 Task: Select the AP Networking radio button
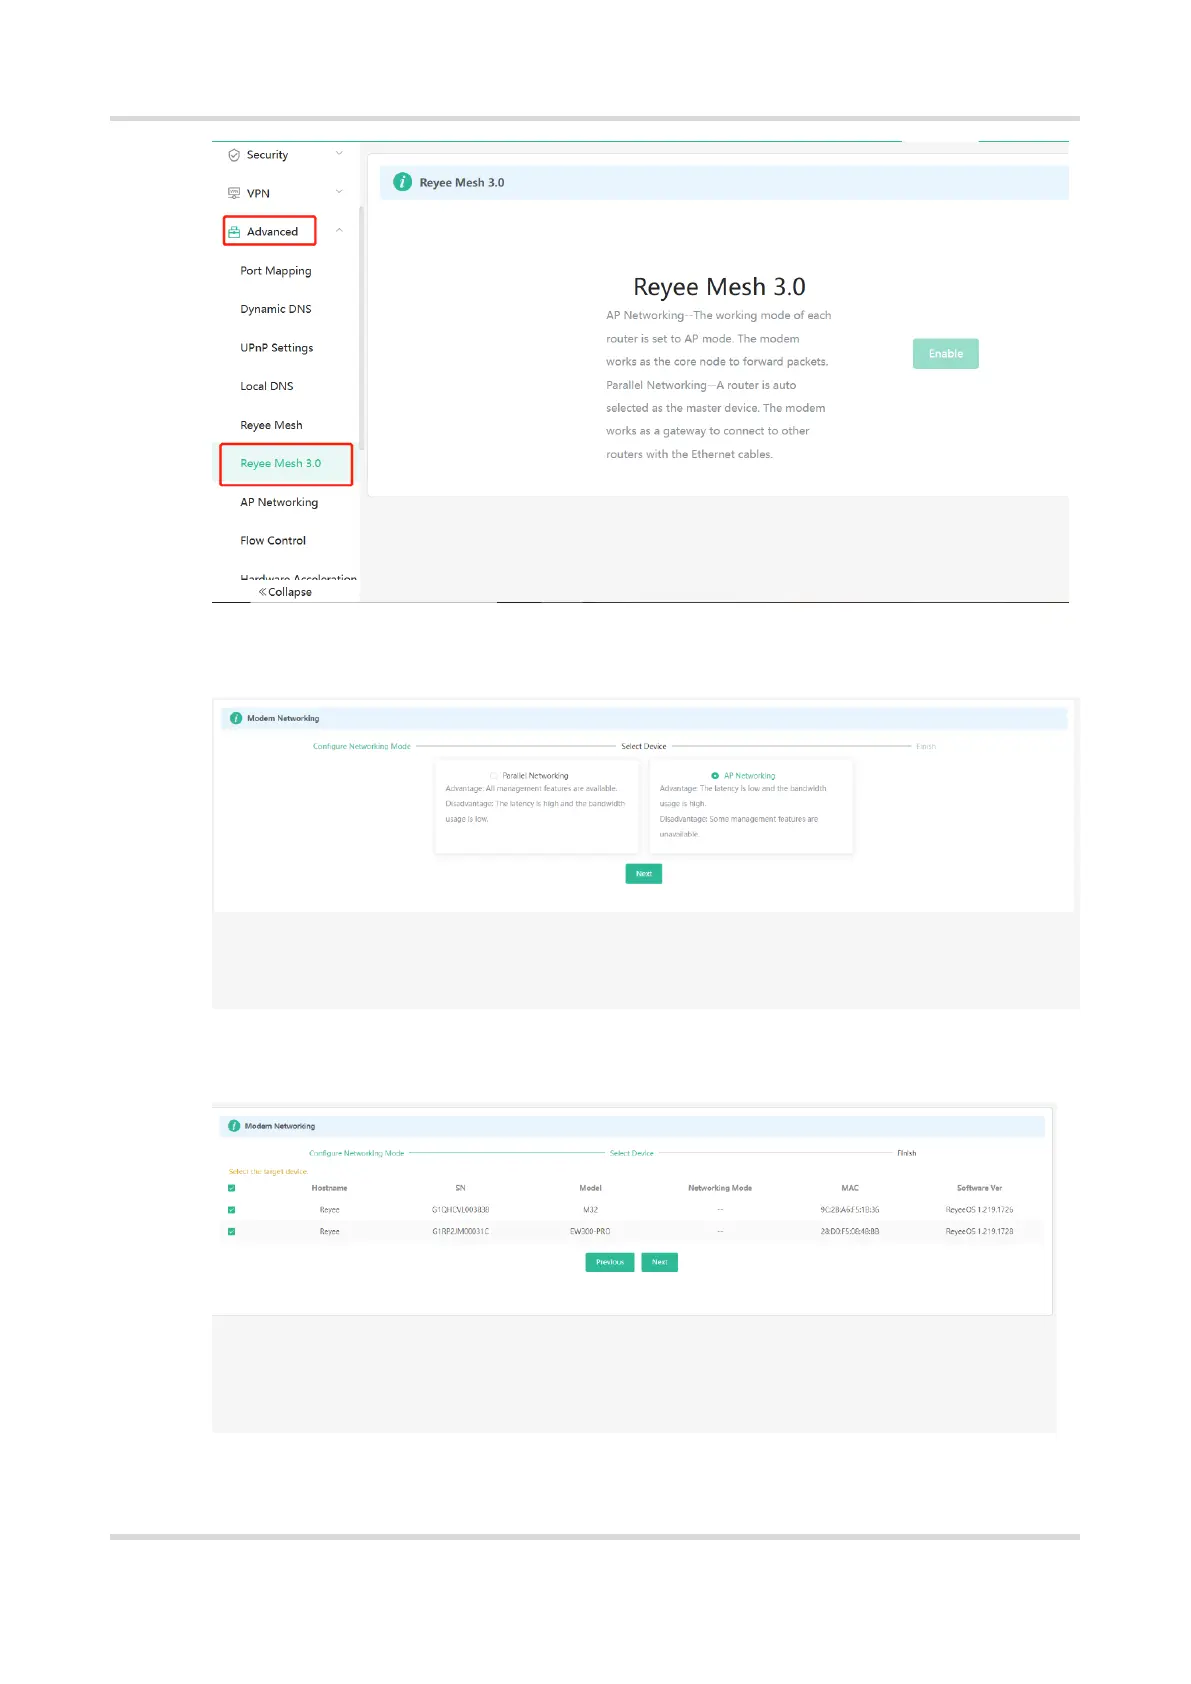click(x=715, y=776)
